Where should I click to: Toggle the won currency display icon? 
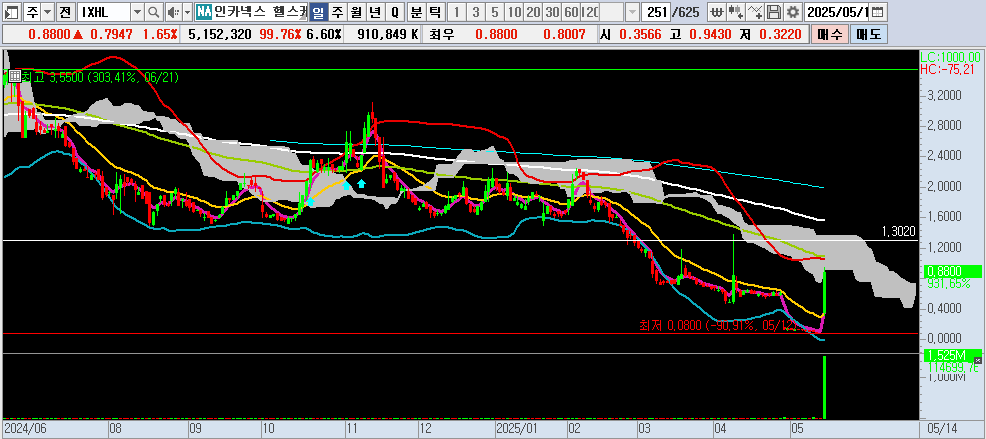(716, 11)
